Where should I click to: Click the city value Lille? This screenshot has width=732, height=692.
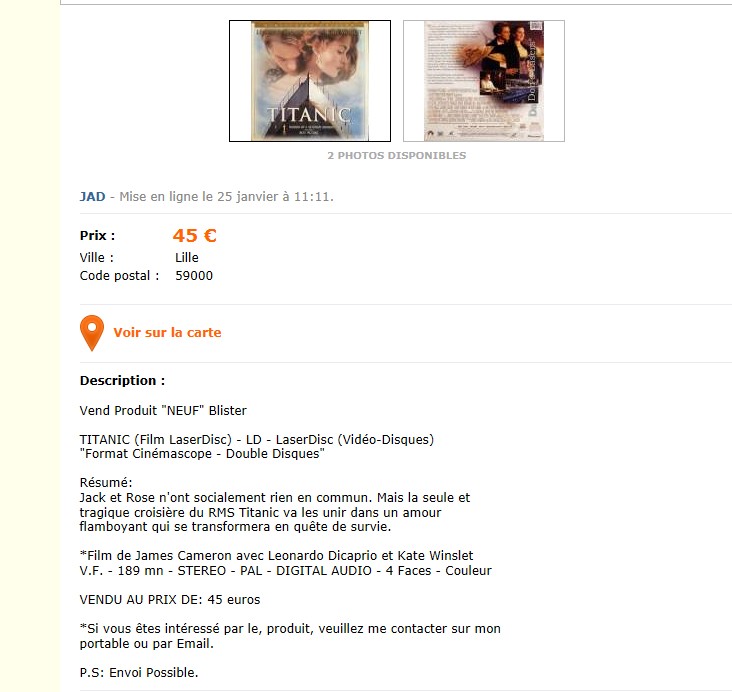click(x=187, y=258)
